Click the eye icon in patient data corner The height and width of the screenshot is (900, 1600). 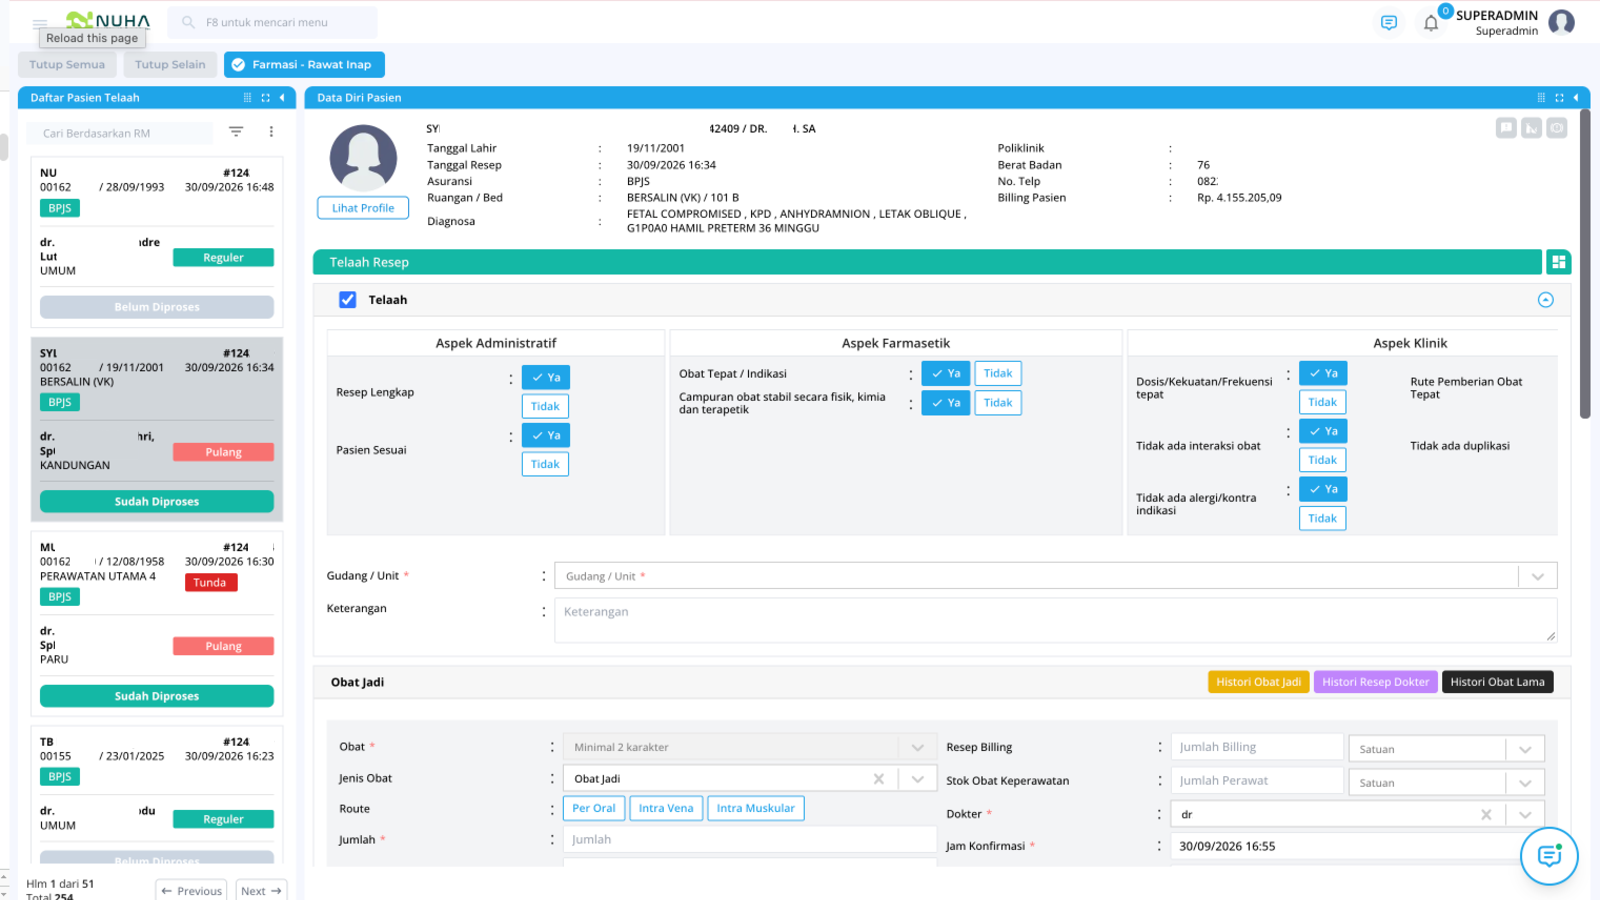[x=1557, y=128]
